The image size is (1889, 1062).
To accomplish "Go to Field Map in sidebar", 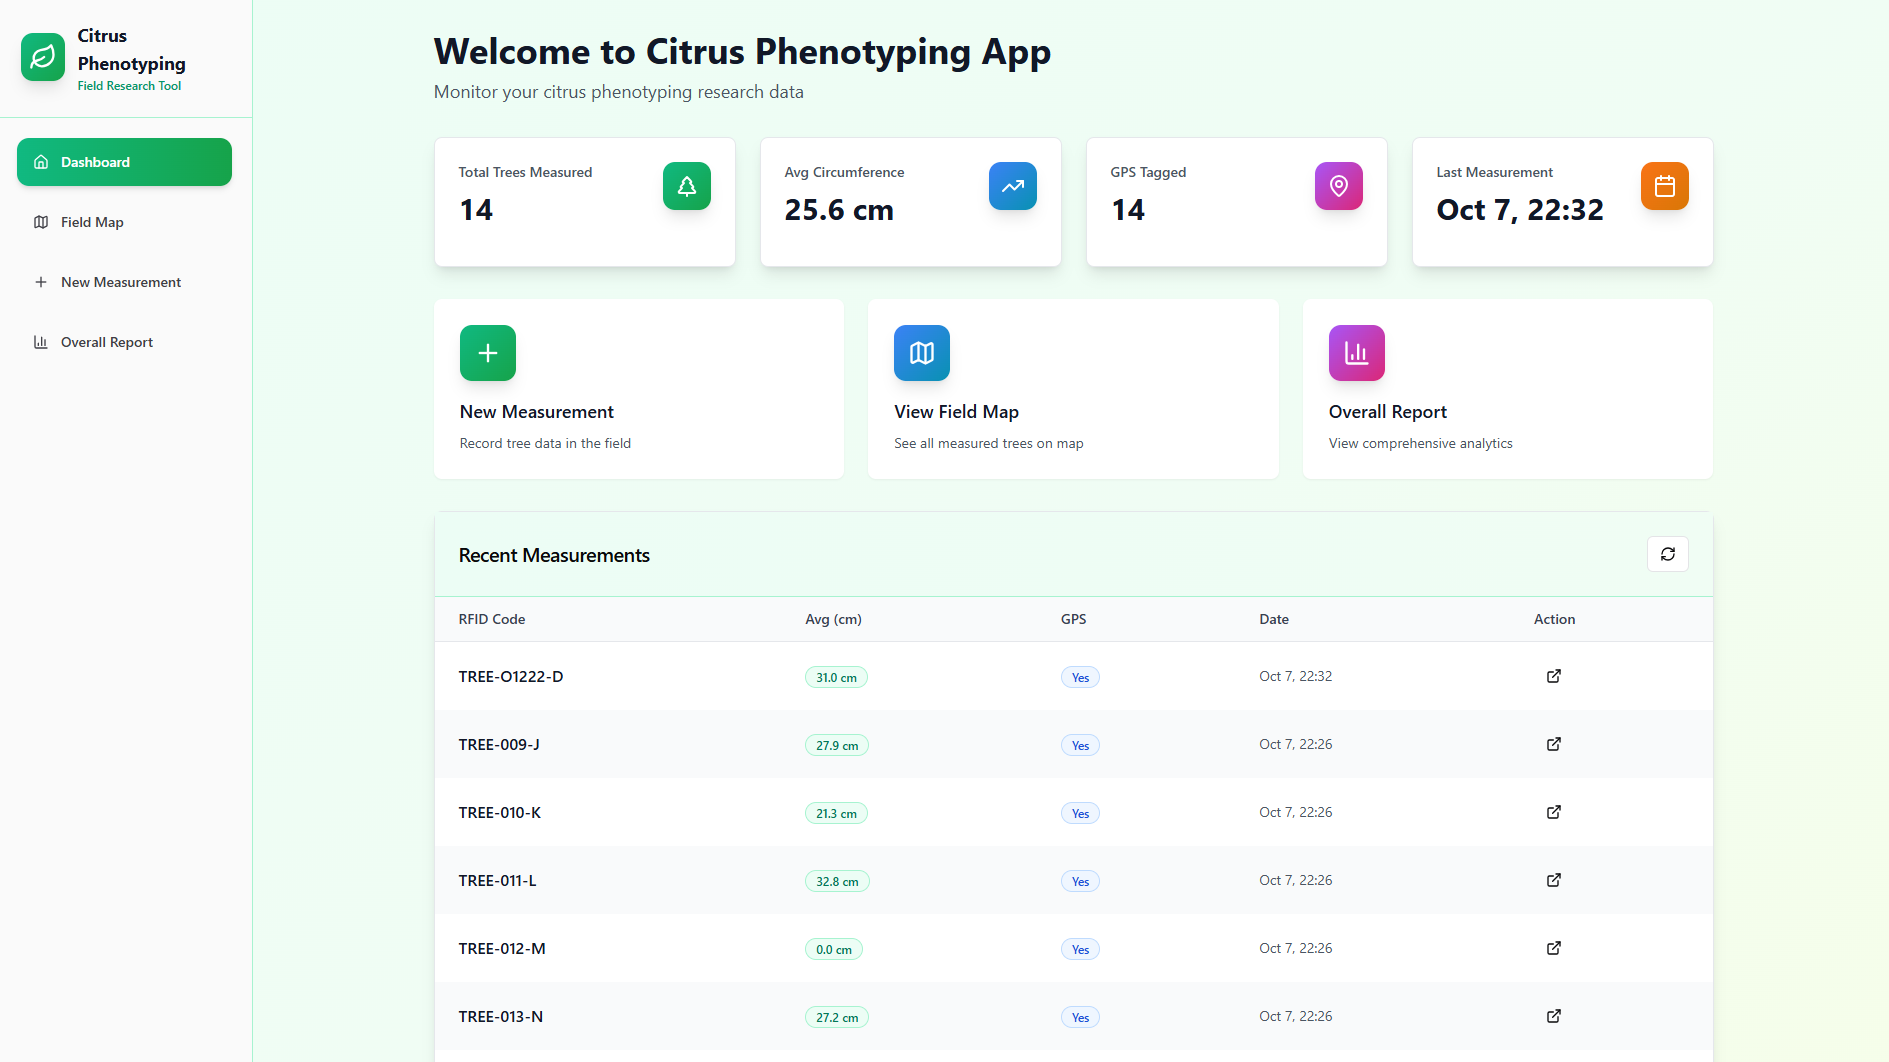I will point(124,222).
